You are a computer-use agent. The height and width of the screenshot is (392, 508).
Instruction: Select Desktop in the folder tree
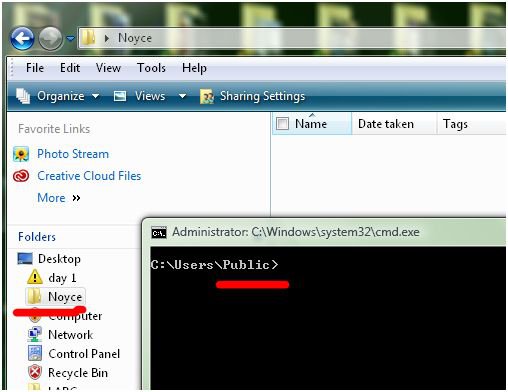[59, 259]
